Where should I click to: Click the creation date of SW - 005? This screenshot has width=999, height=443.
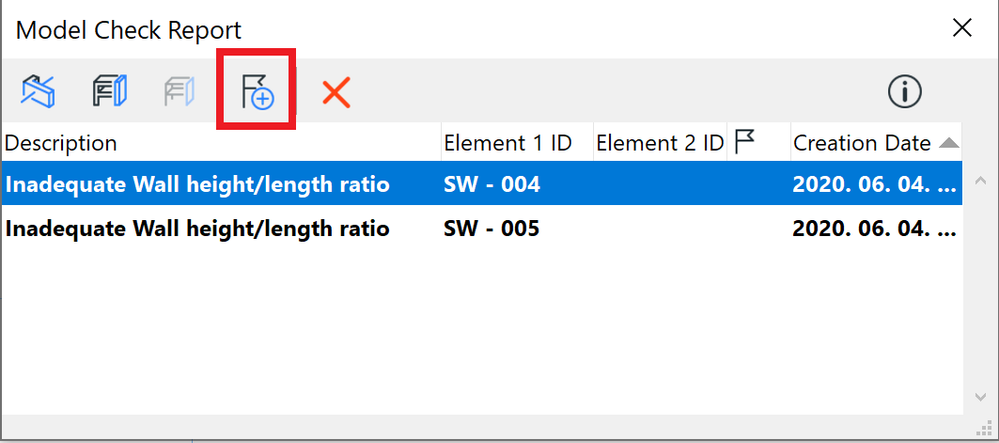coord(875,228)
